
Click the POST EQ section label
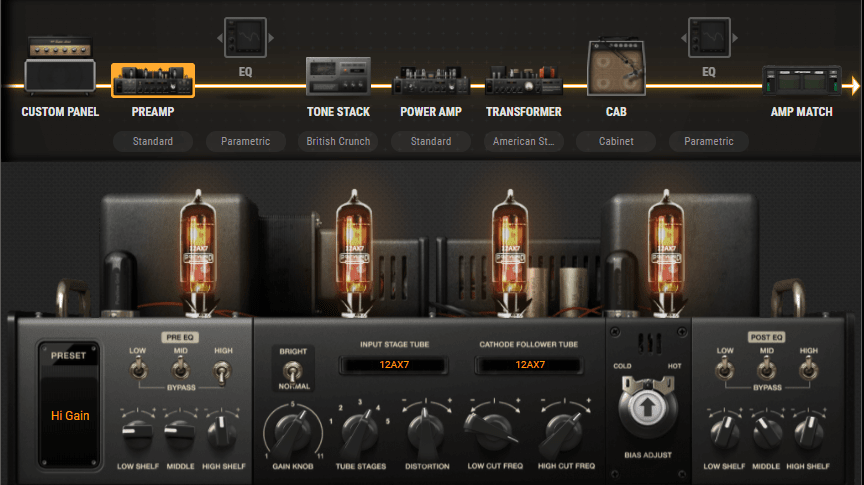(x=766, y=337)
